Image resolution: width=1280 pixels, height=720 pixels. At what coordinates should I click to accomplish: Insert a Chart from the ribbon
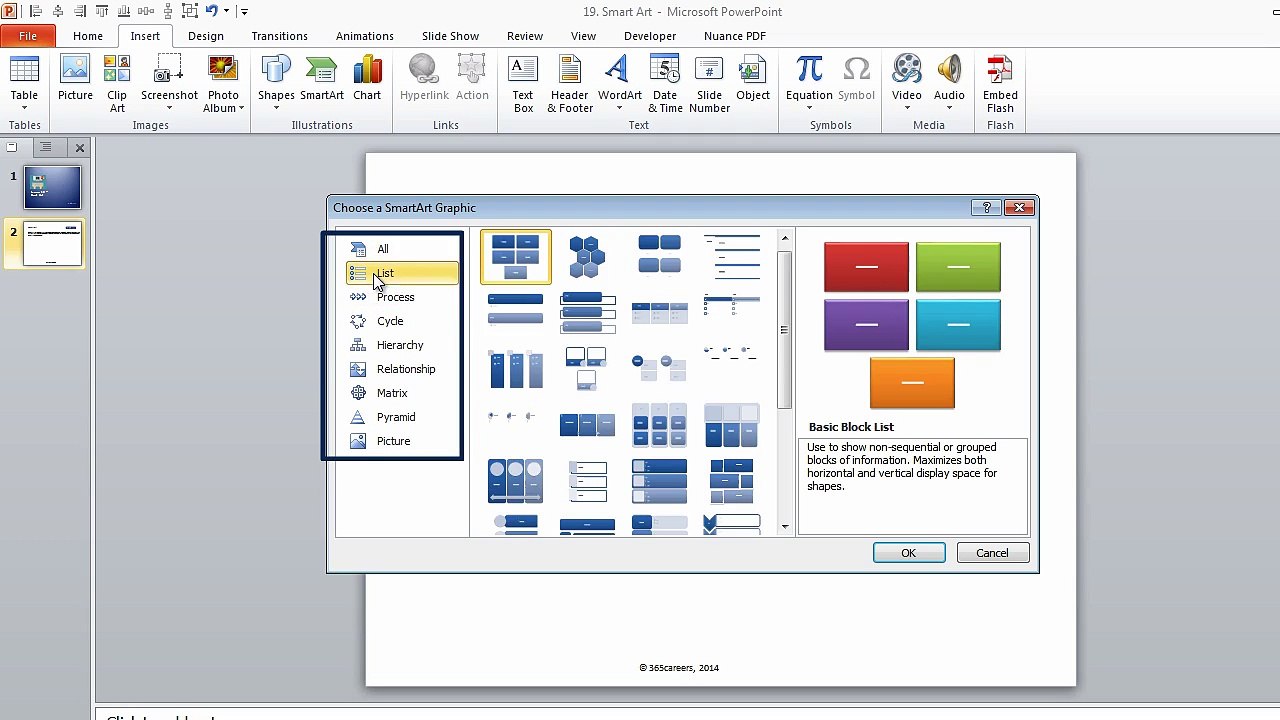[367, 72]
